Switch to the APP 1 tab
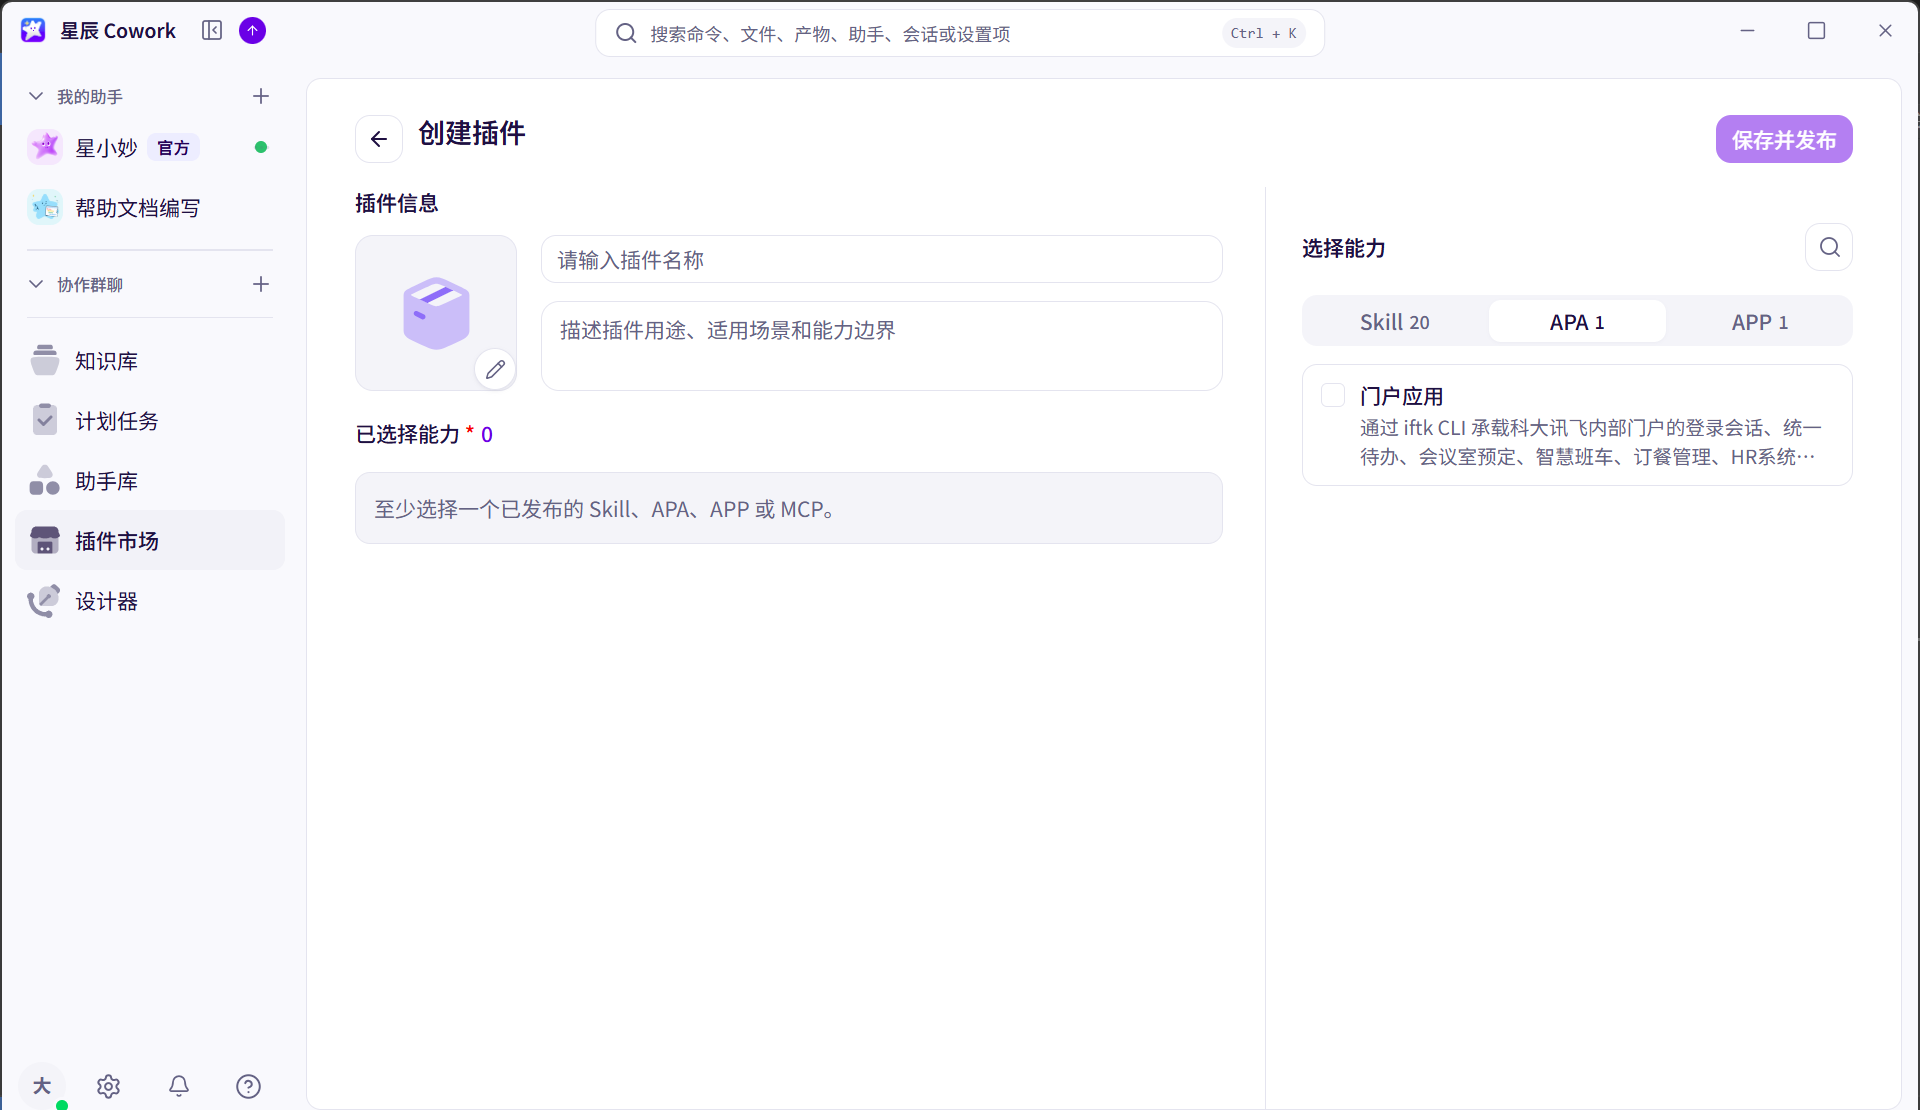The height and width of the screenshot is (1110, 1920). (1760, 322)
